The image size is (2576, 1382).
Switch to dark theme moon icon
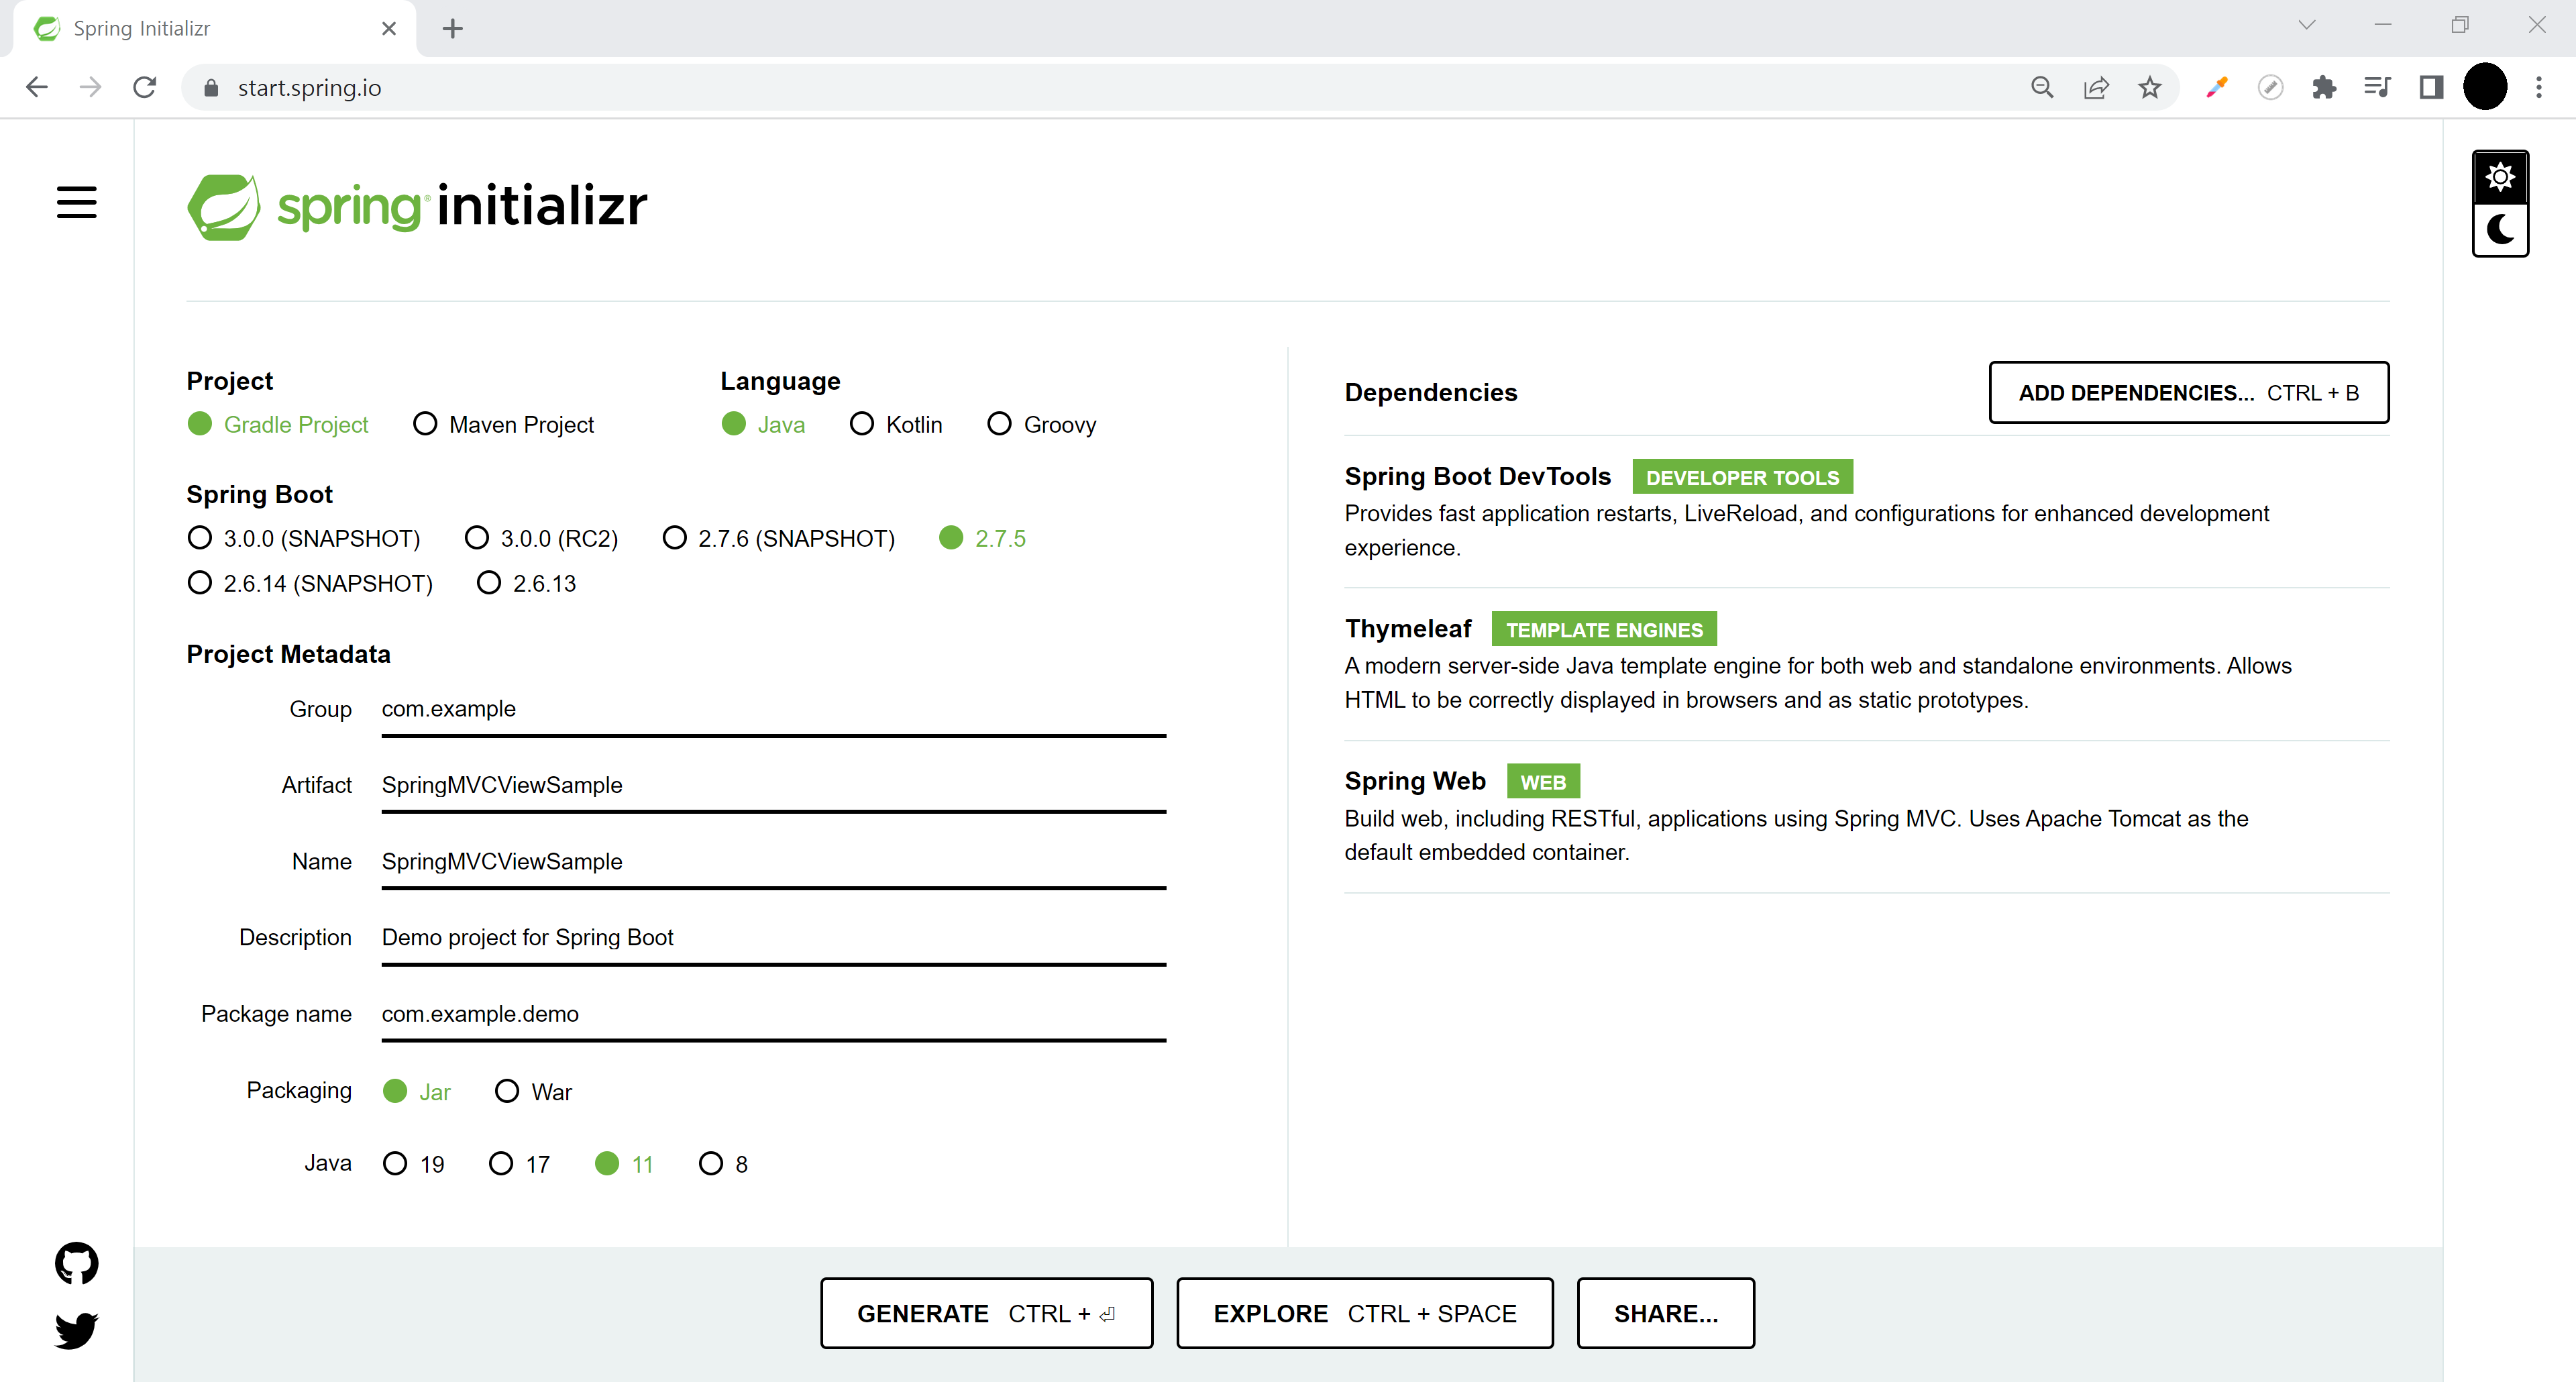2500,230
